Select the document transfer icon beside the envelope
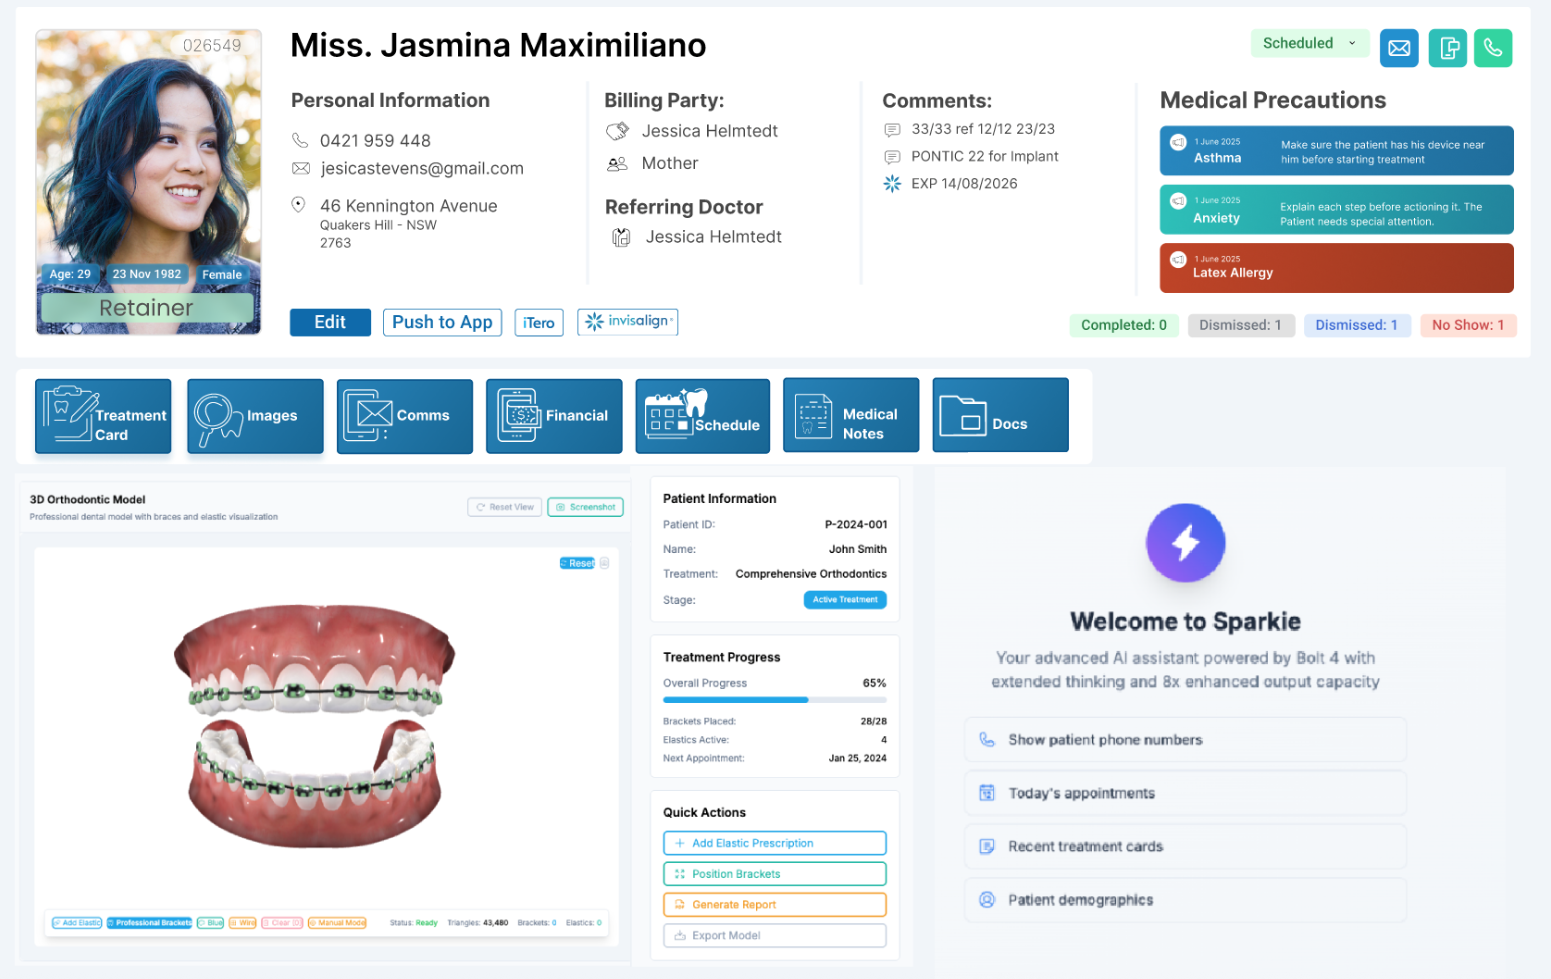Image resolution: width=1551 pixels, height=979 pixels. pos(1447,47)
